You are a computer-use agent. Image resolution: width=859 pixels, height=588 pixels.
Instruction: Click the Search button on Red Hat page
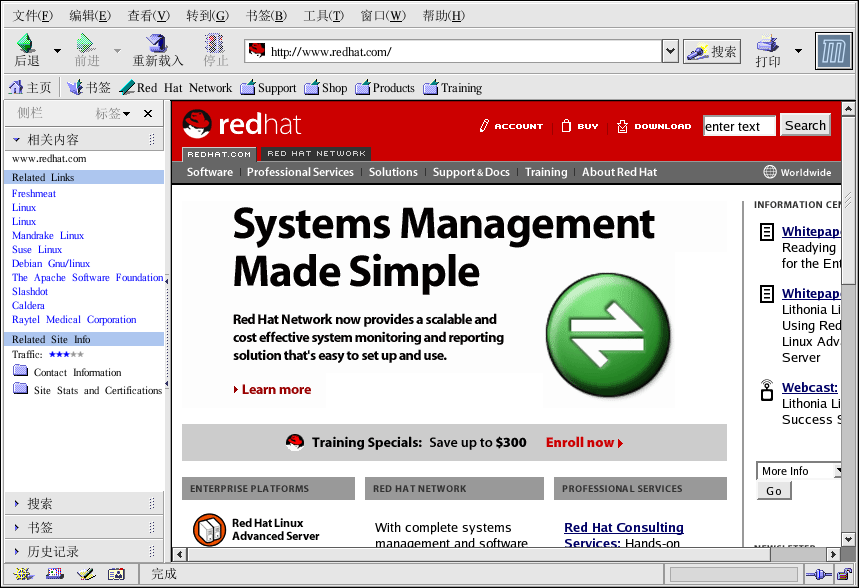pos(805,125)
